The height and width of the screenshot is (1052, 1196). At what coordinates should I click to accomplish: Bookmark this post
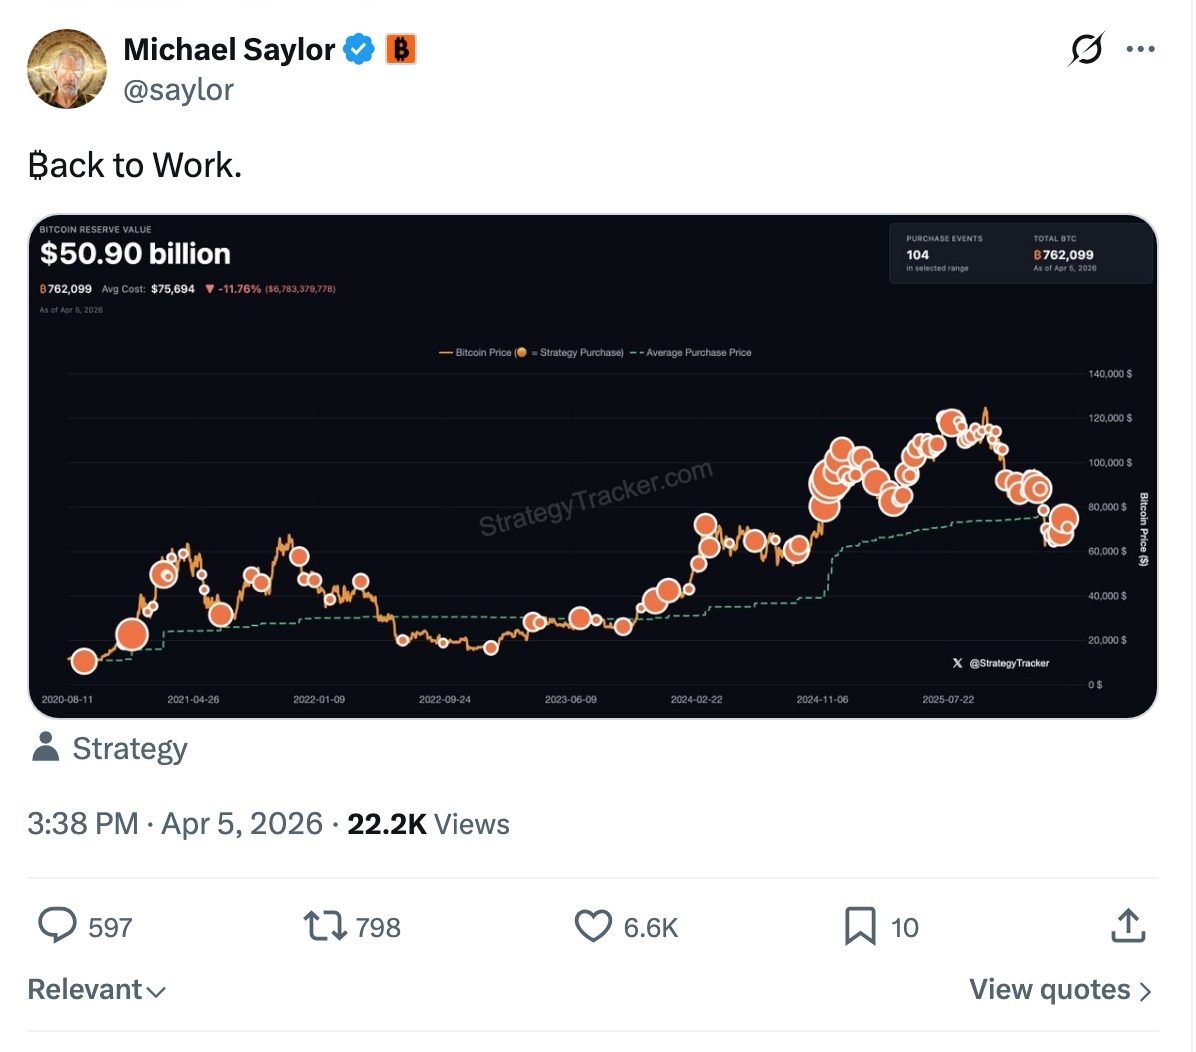pos(860,926)
